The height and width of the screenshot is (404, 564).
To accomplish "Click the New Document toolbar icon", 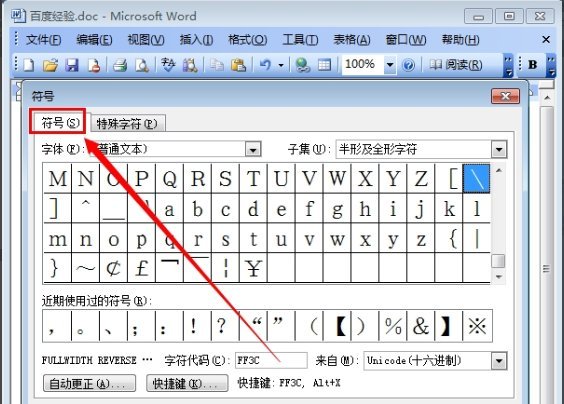I will click(x=29, y=65).
